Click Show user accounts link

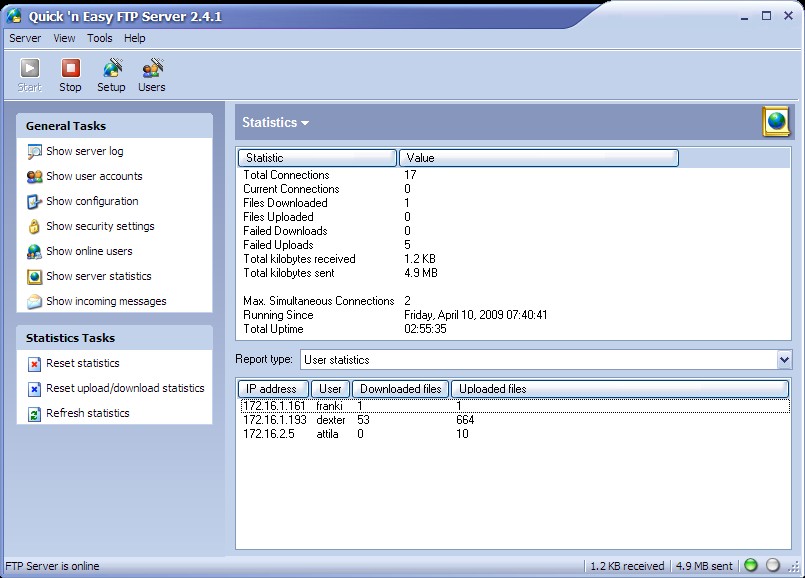tap(94, 176)
